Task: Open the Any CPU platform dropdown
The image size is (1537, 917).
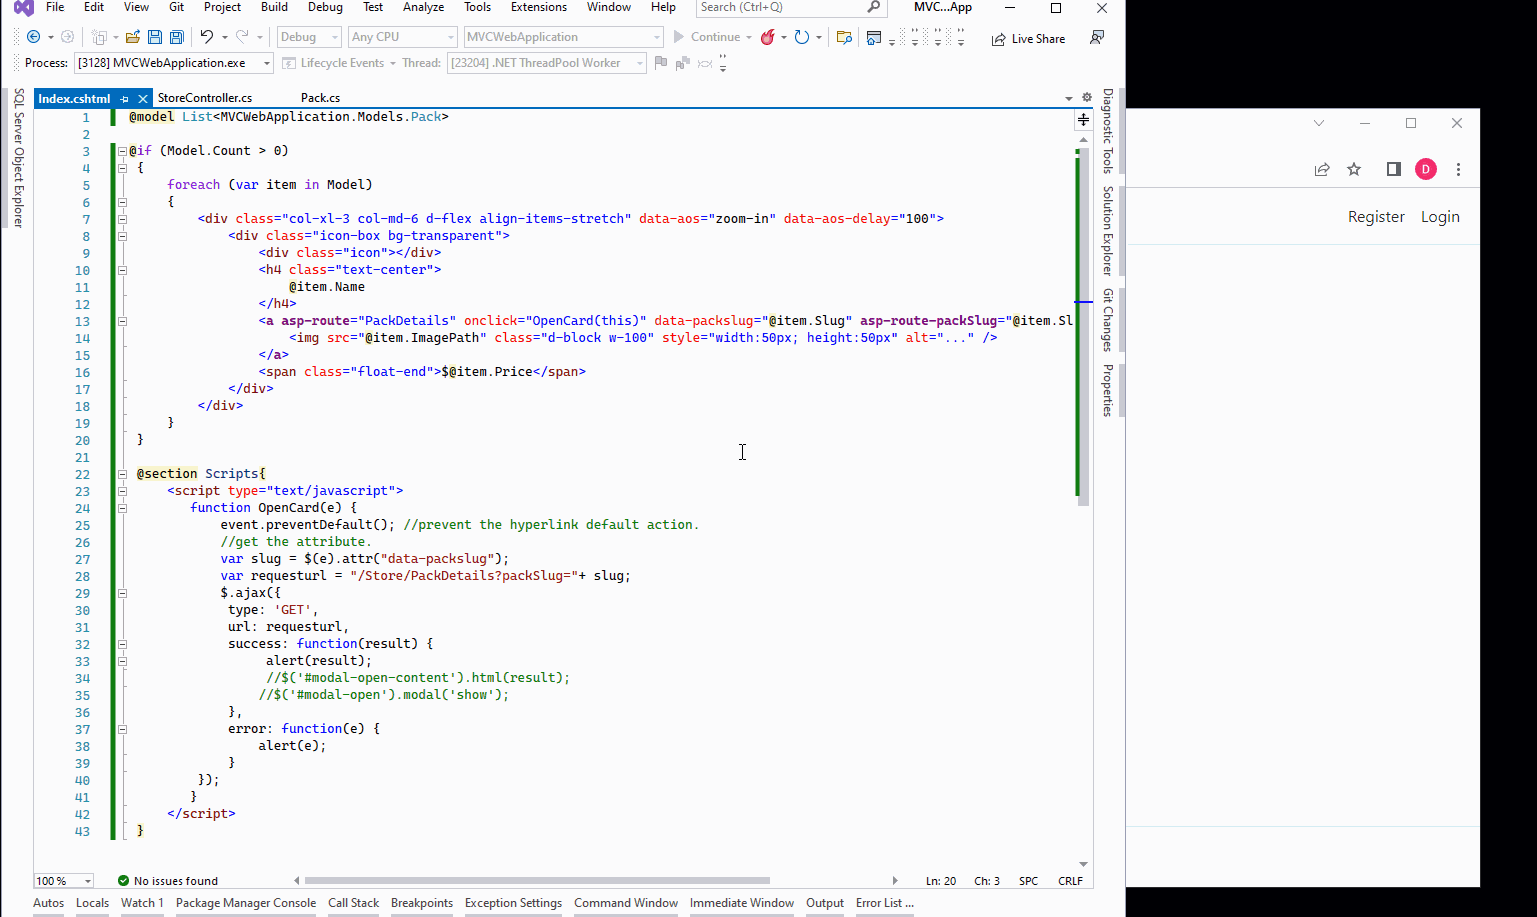Action: coord(403,37)
